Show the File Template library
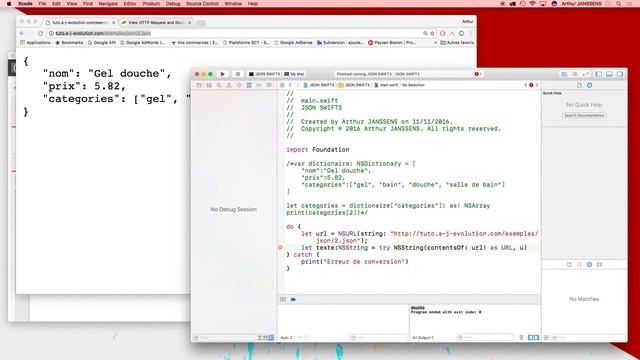Image resolution: width=640 pixels, height=360 pixels. coord(569,264)
